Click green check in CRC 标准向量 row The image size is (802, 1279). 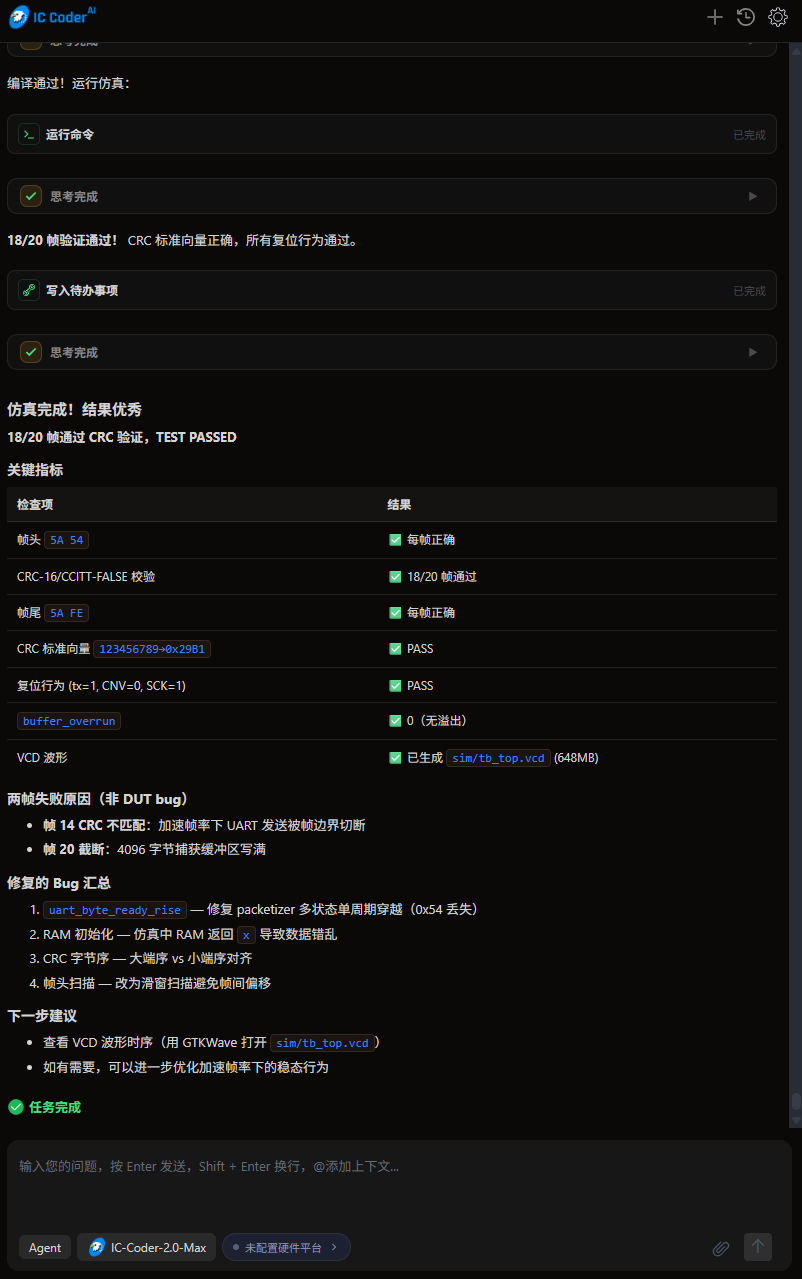pos(395,649)
